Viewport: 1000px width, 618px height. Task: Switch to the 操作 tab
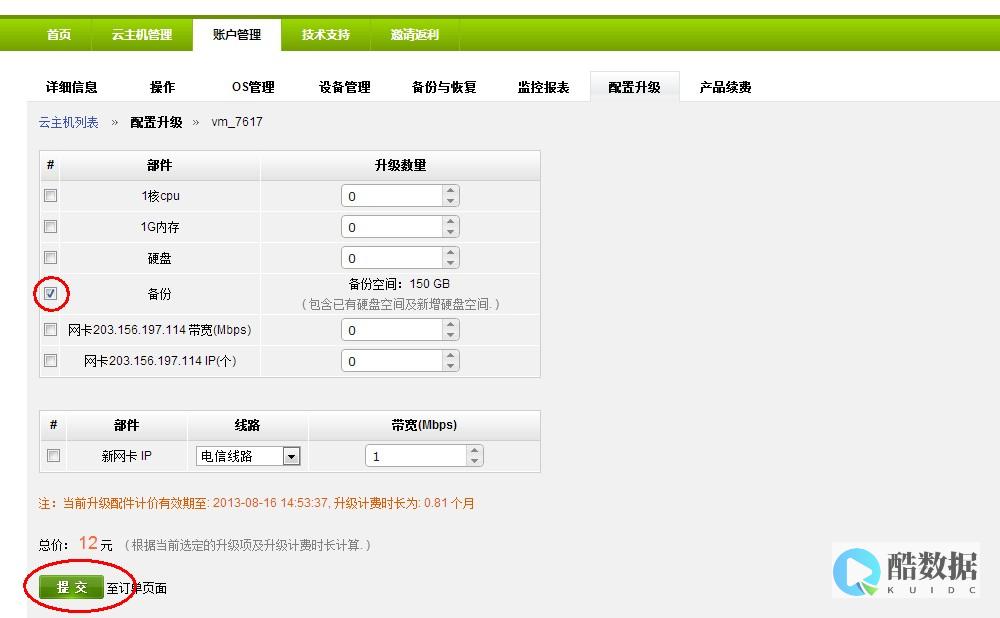162,87
